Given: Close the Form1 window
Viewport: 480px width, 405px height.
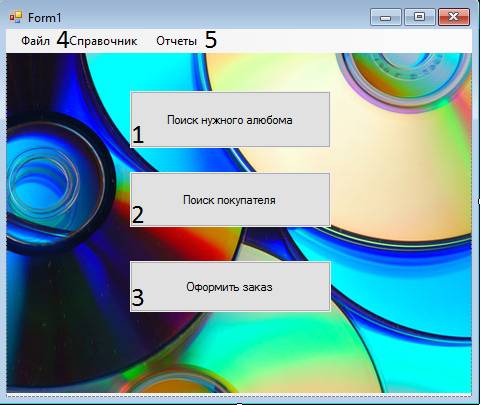Looking at the screenshot, I should tap(454, 17).
